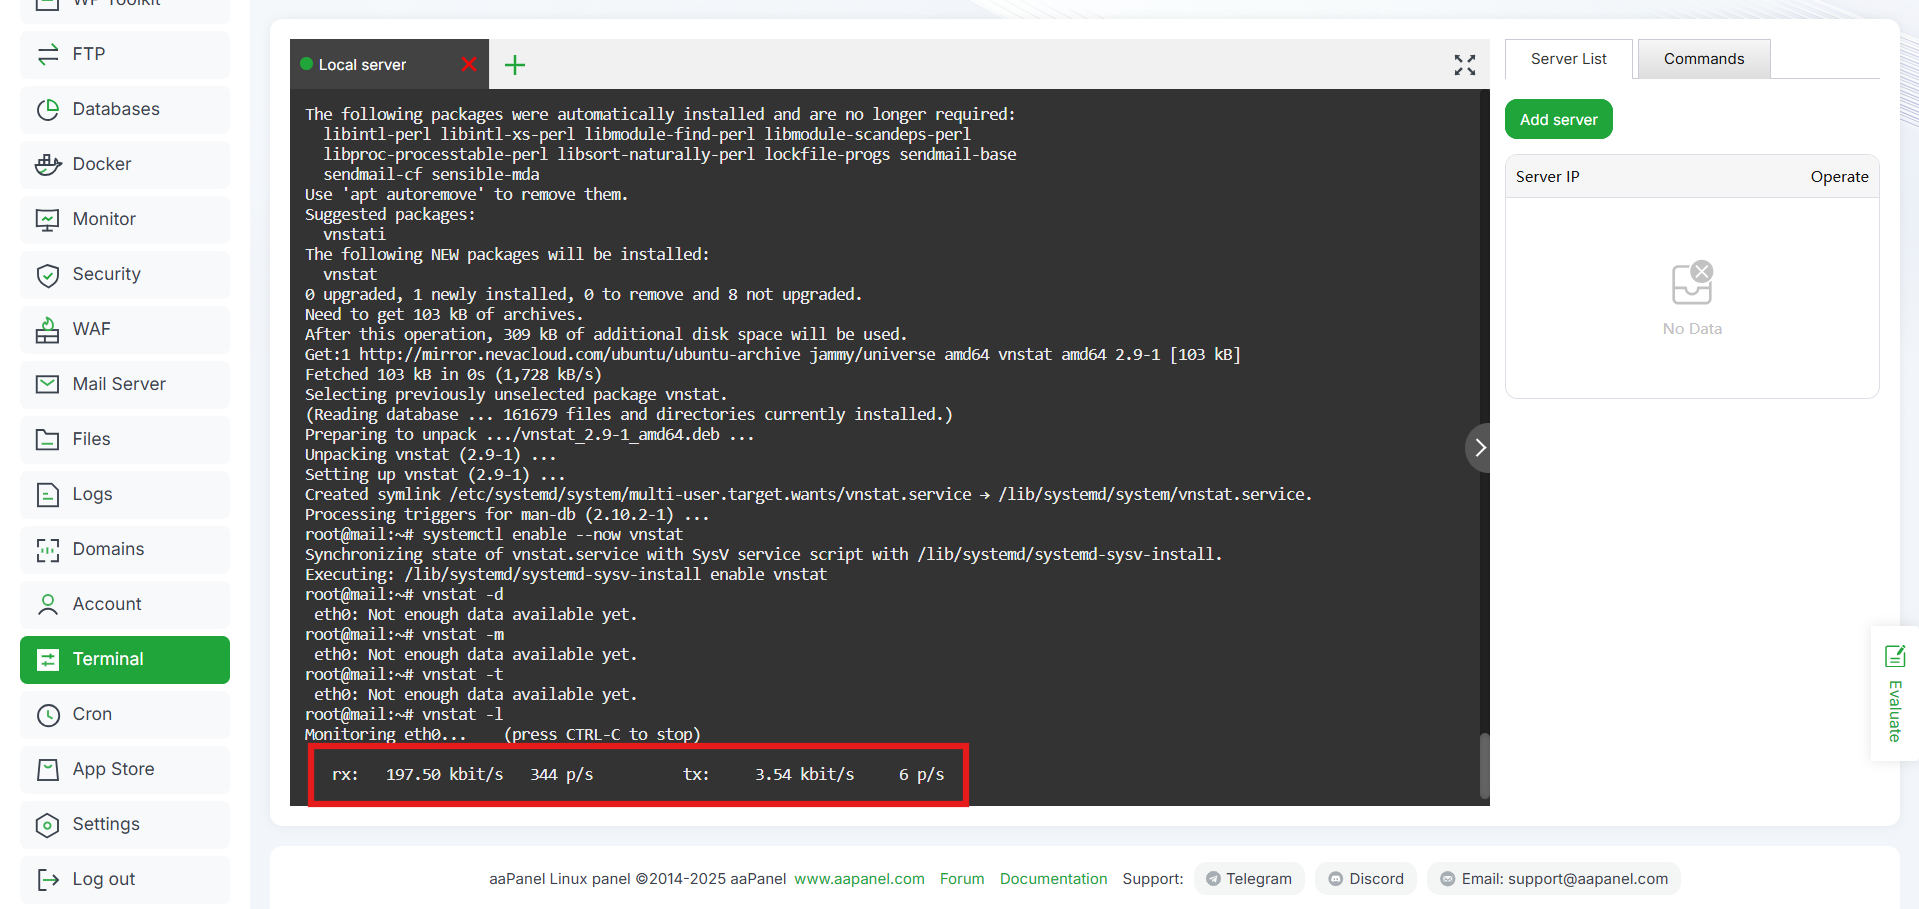The image size is (1919, 909).
Task: Click the 'vnstat -l' command line
Action: point(404,714)
